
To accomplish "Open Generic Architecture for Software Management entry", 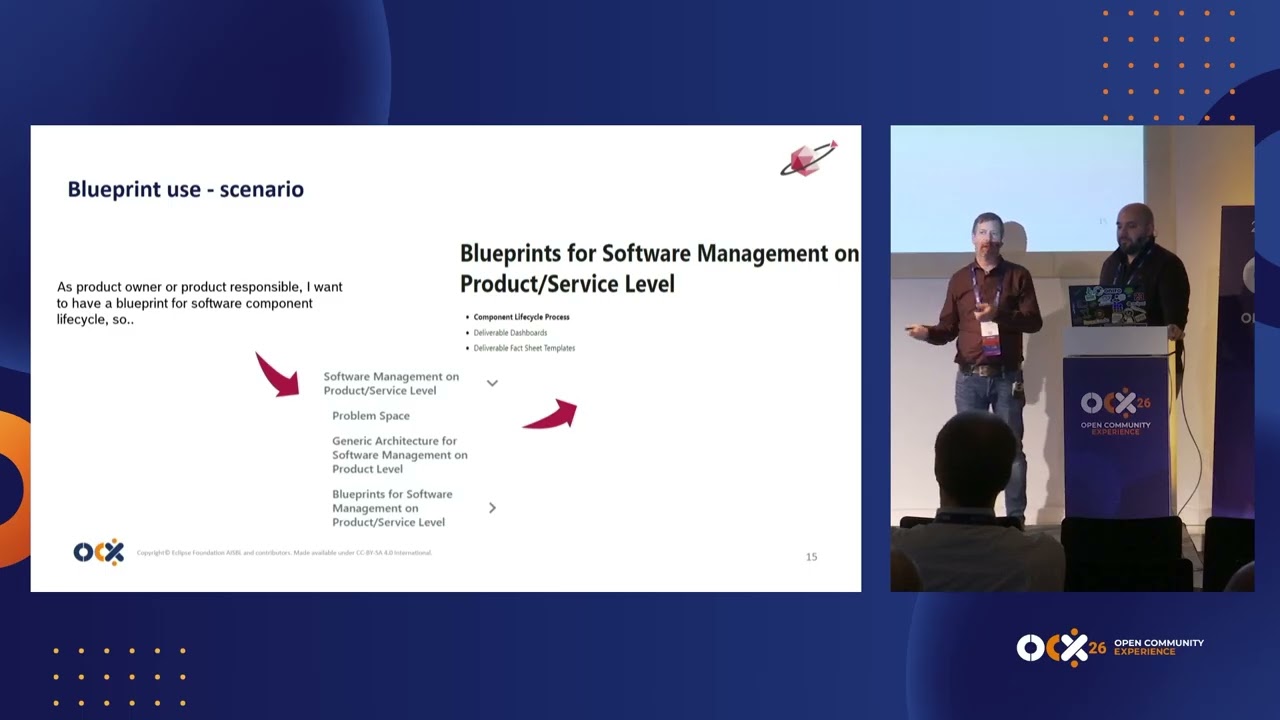I will 400,455.
